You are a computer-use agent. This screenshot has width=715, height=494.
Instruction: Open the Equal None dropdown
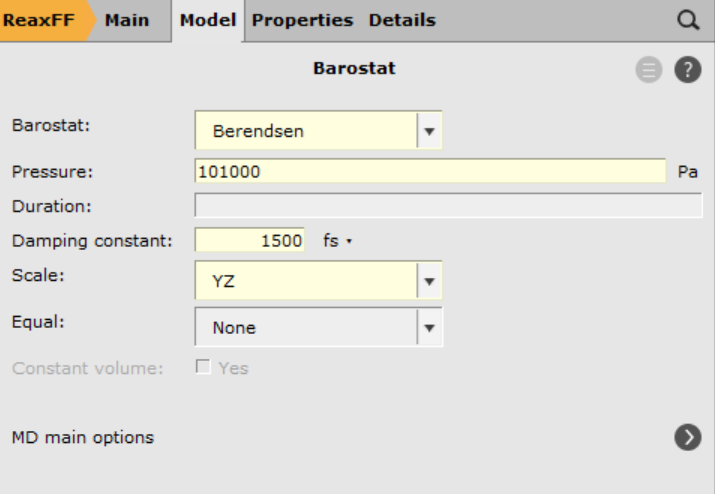tap(429, 327)
